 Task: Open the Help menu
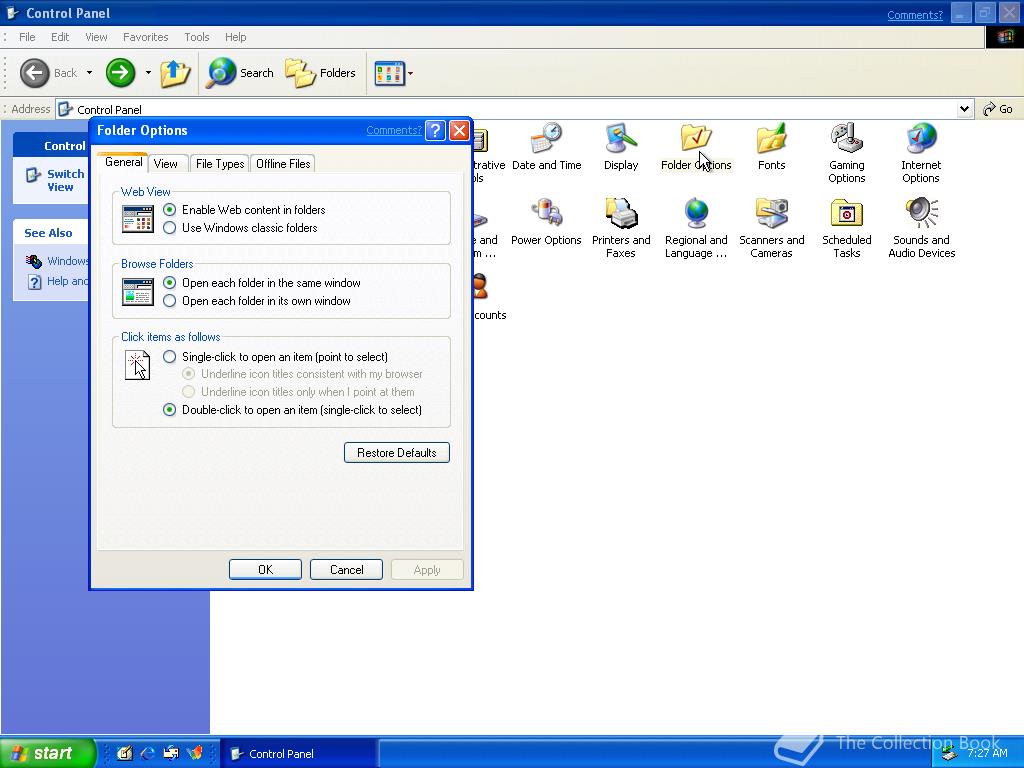236,37
